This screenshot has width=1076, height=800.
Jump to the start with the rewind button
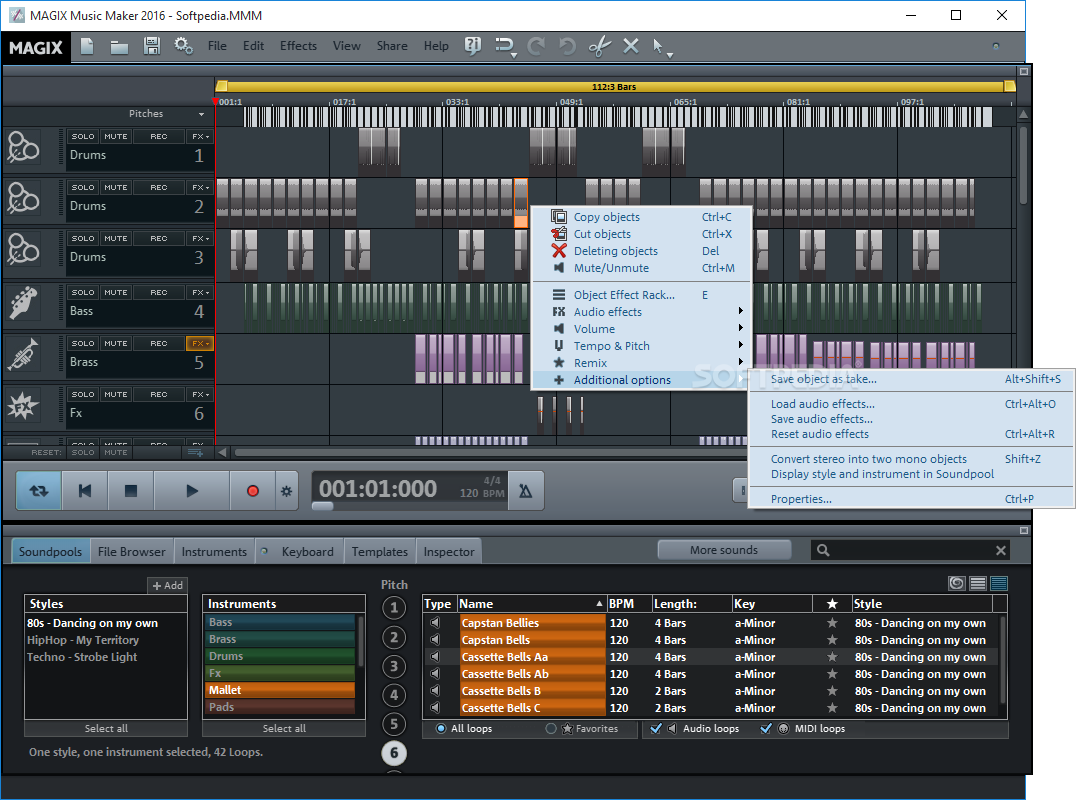85,491
